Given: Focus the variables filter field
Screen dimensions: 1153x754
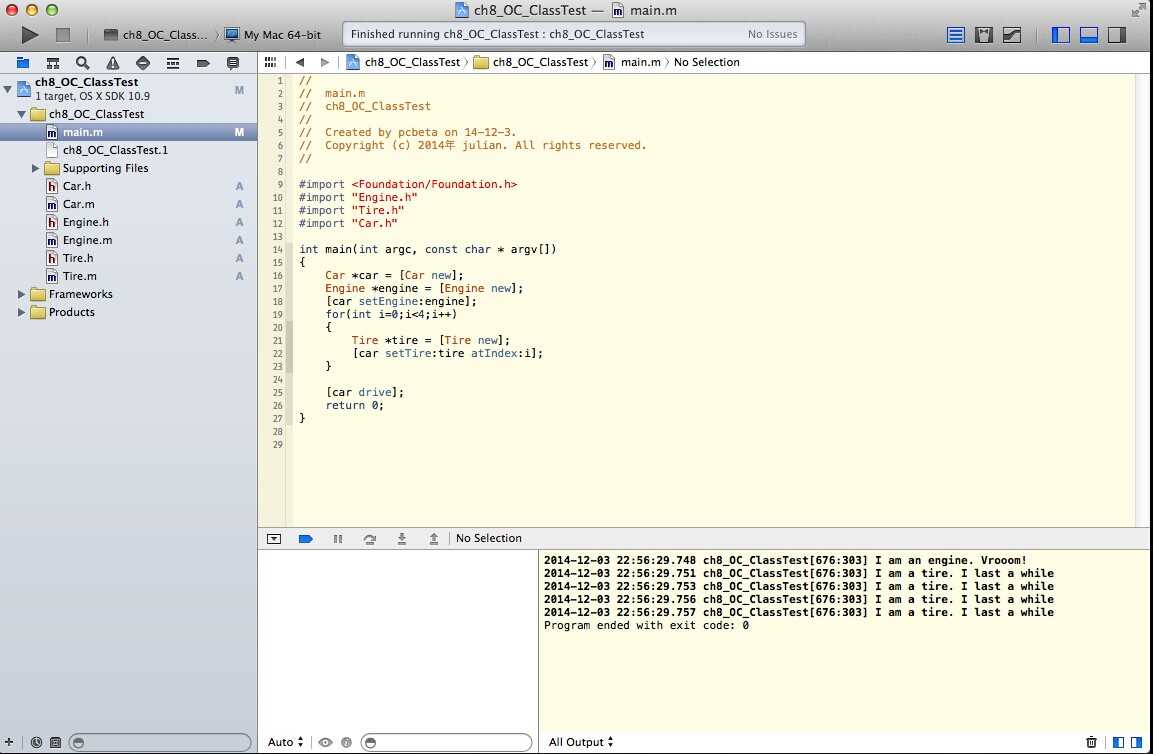Looking at the screenshot, I should 446,742.
